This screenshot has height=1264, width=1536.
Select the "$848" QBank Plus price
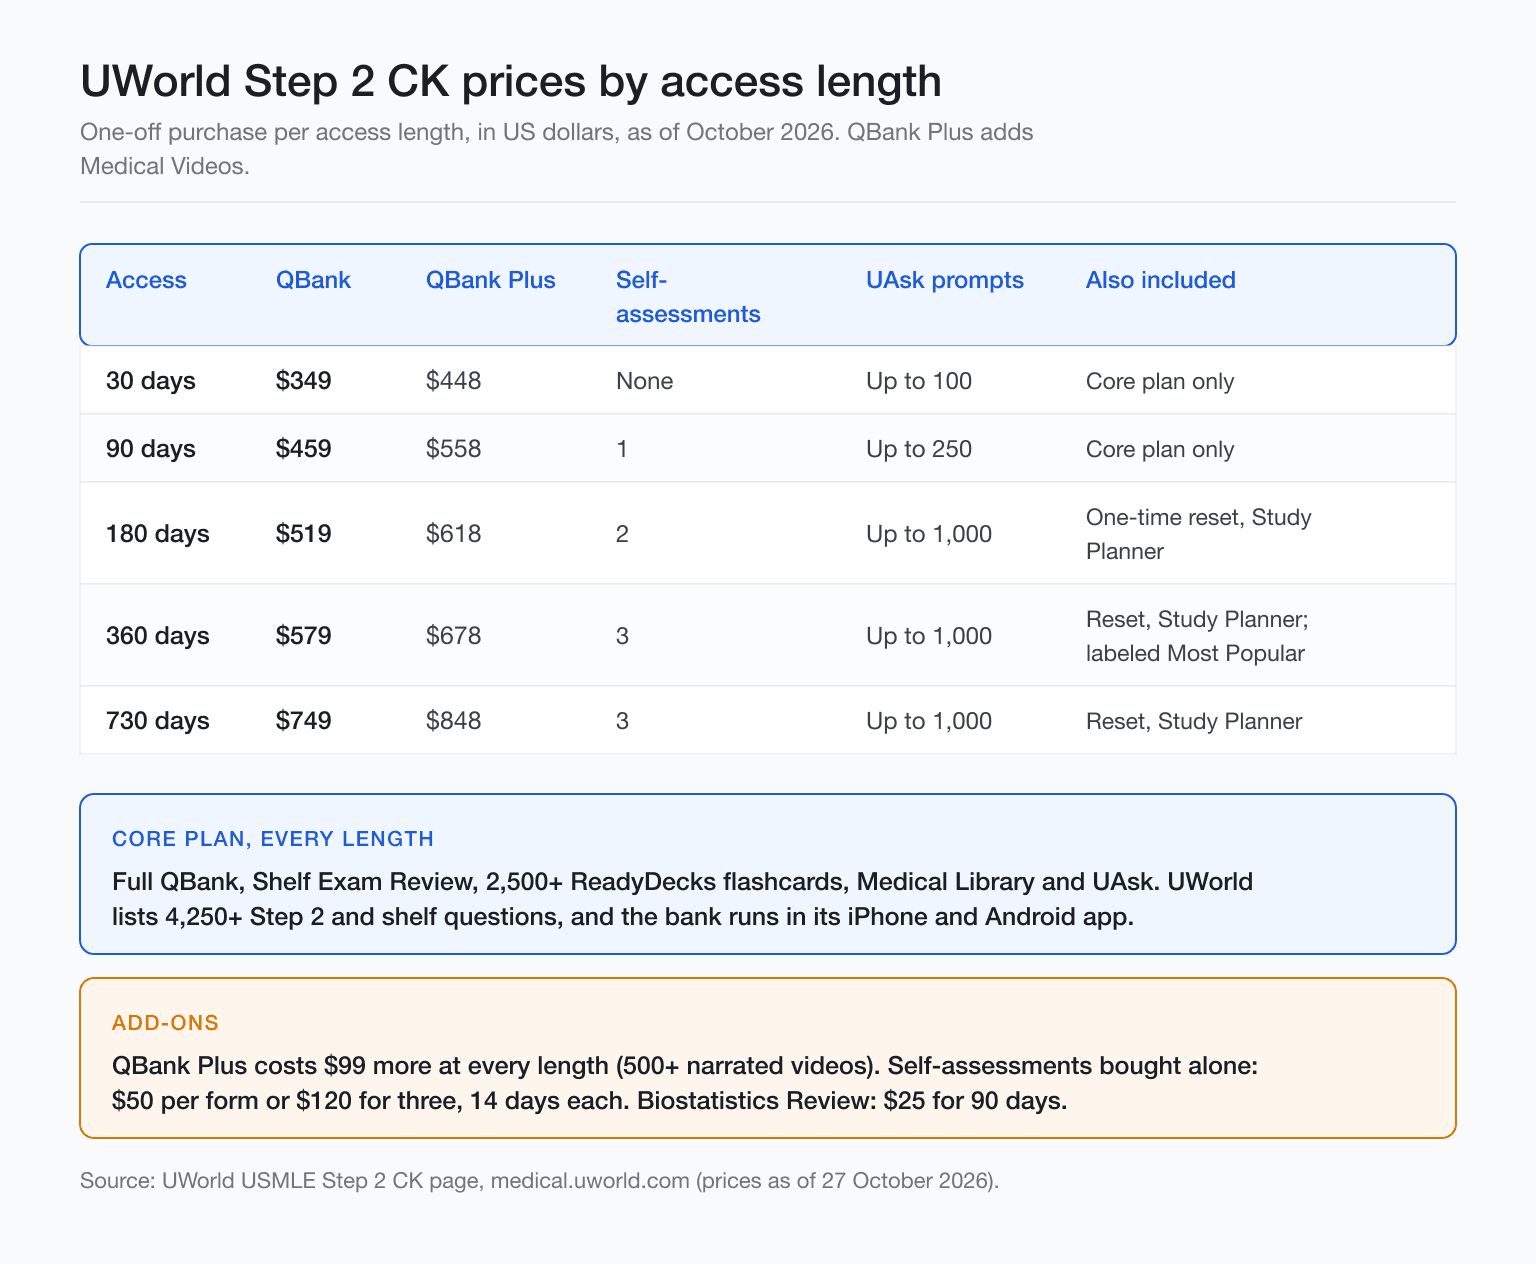pos(454,721)
